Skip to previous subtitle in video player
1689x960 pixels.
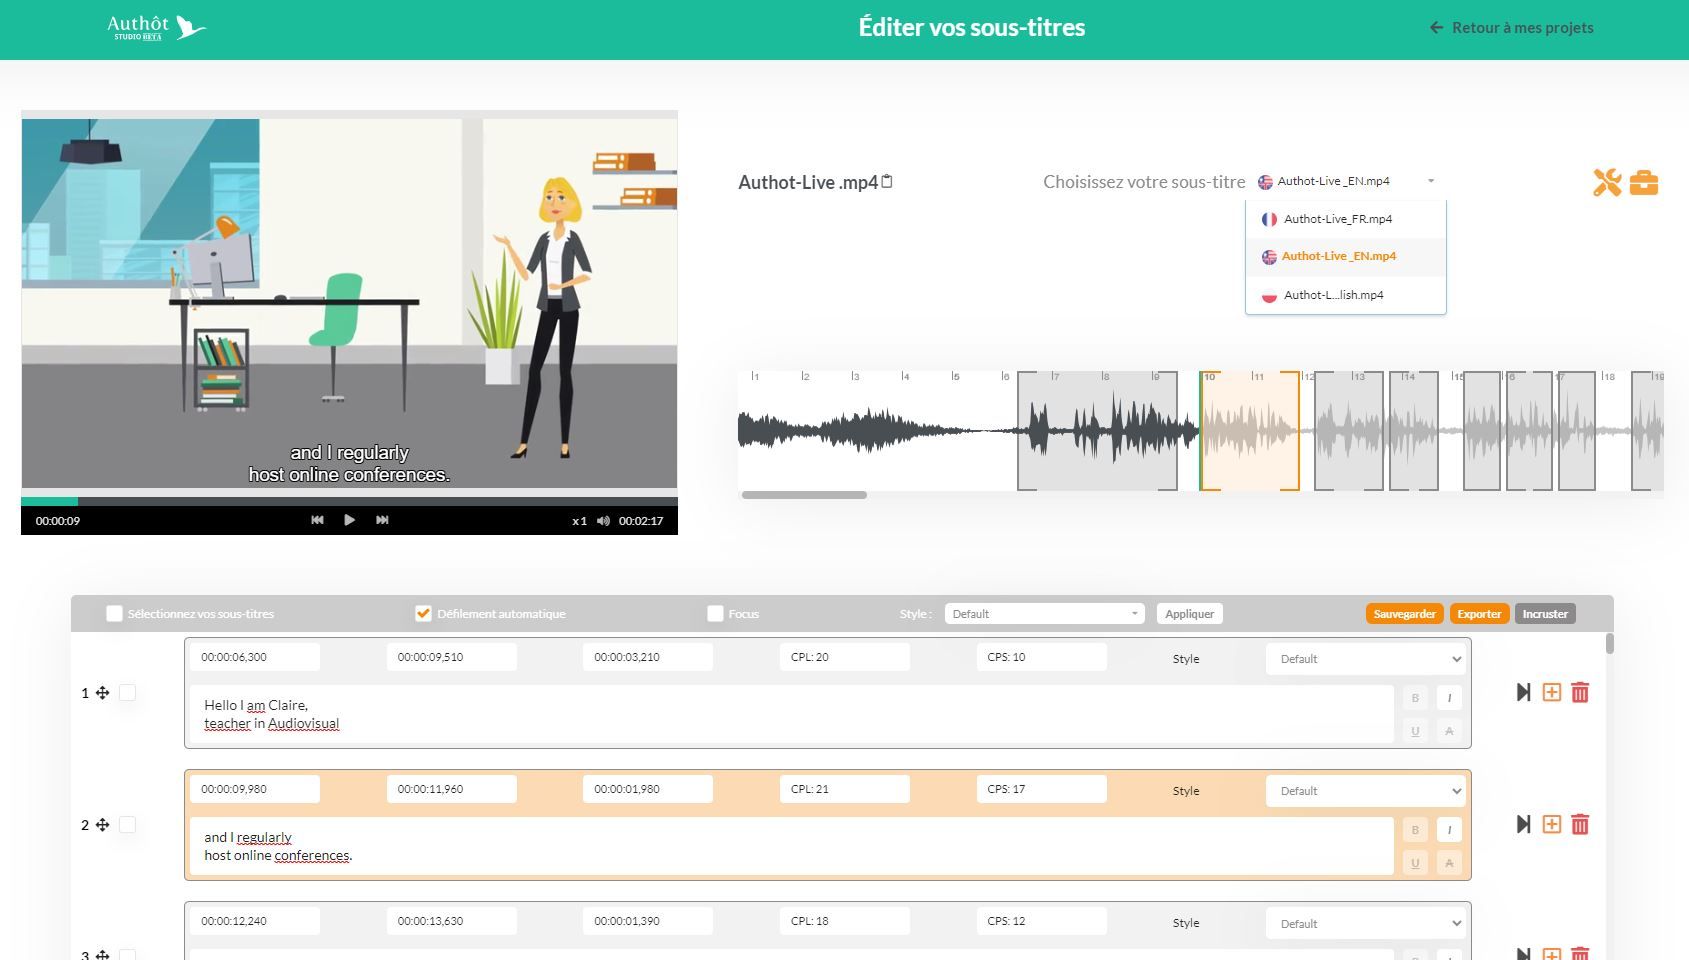click(317, 520)
